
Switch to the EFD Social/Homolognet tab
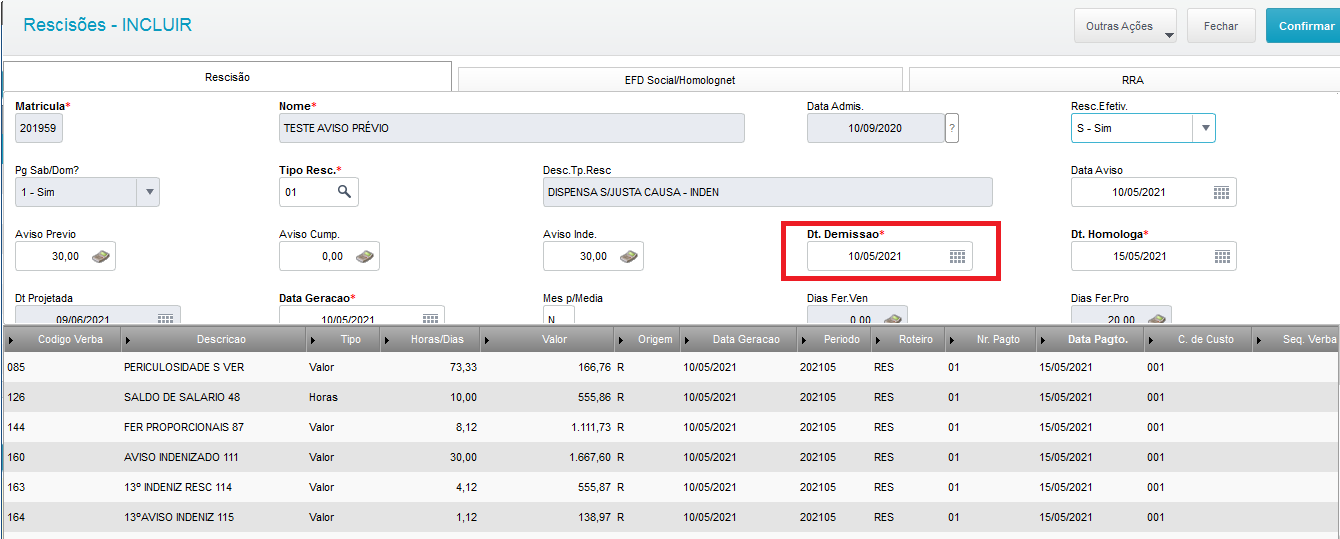pos(680,80)
